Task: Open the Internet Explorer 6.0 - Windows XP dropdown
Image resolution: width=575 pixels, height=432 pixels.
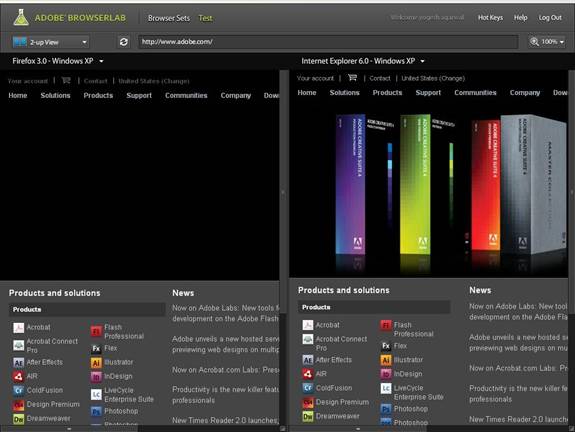Action: pyautogui.click(x=363, y=61)
